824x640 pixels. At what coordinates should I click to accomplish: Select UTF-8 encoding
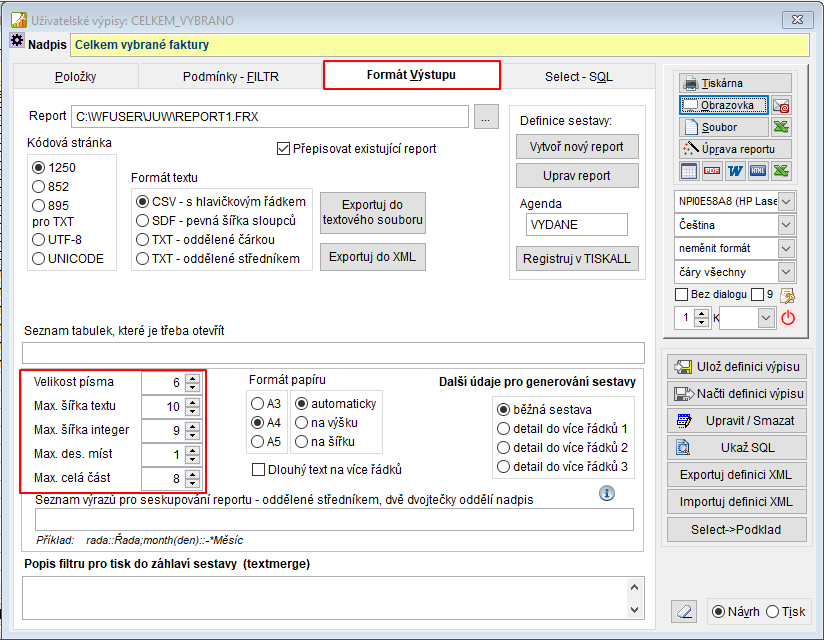coord(38,240)
